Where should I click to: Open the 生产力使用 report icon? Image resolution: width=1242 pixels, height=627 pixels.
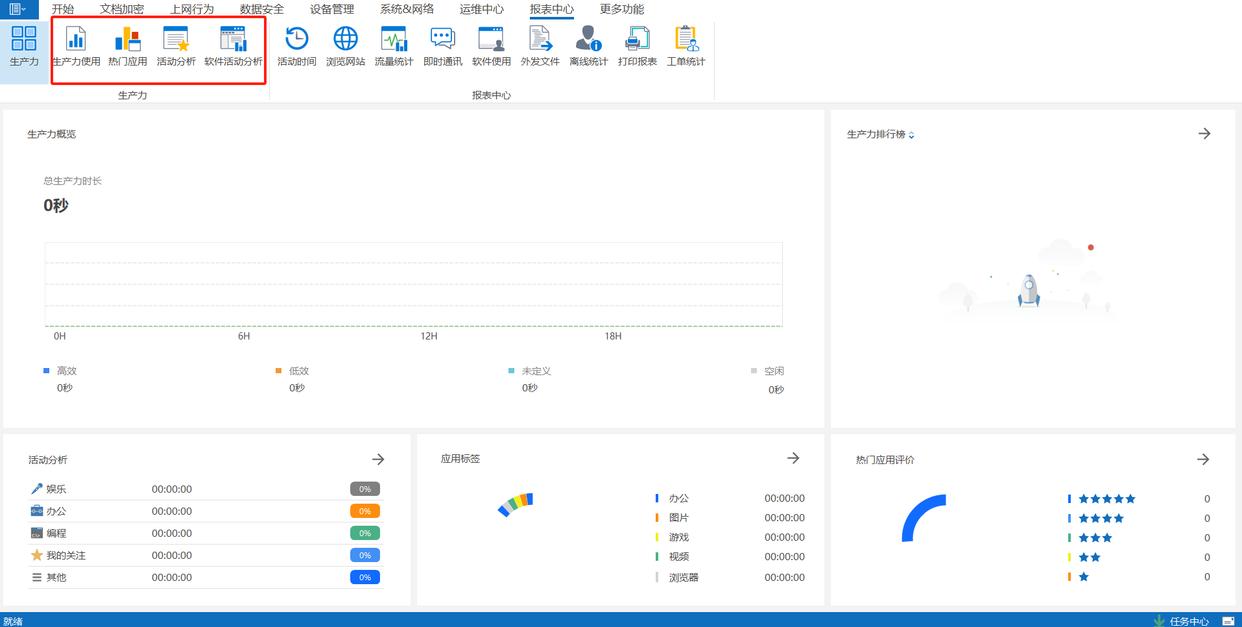pos(76,47)
